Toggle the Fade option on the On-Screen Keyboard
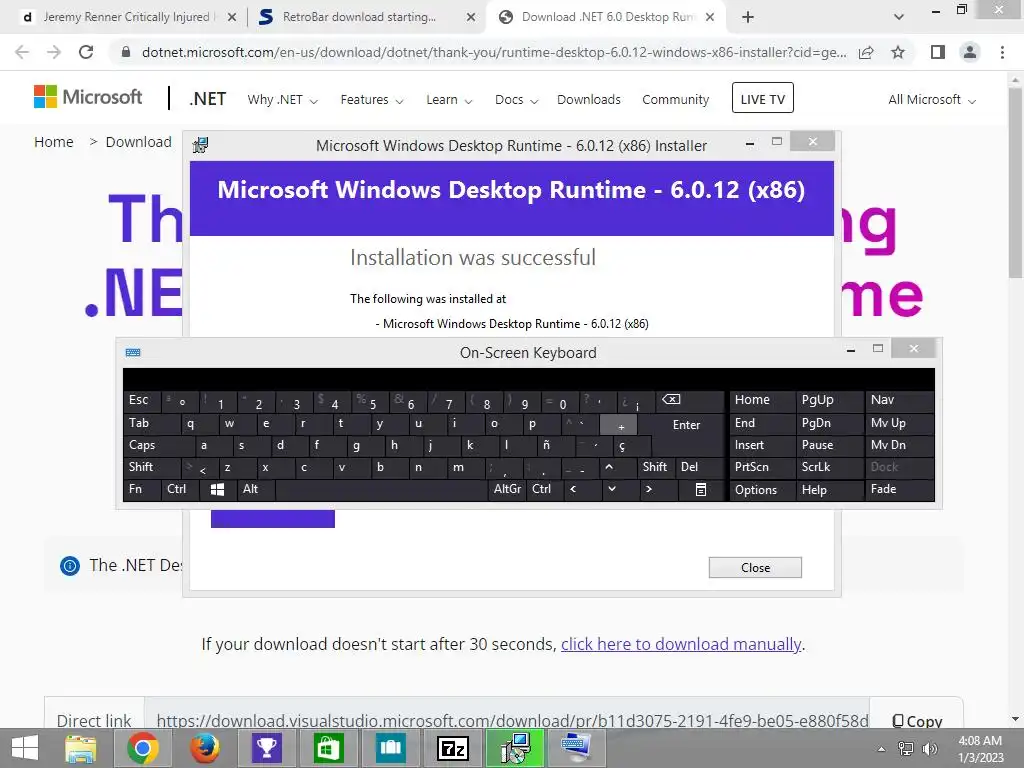Image resolution: width=1024 pixels, height=768 pixels. (899, 489)
